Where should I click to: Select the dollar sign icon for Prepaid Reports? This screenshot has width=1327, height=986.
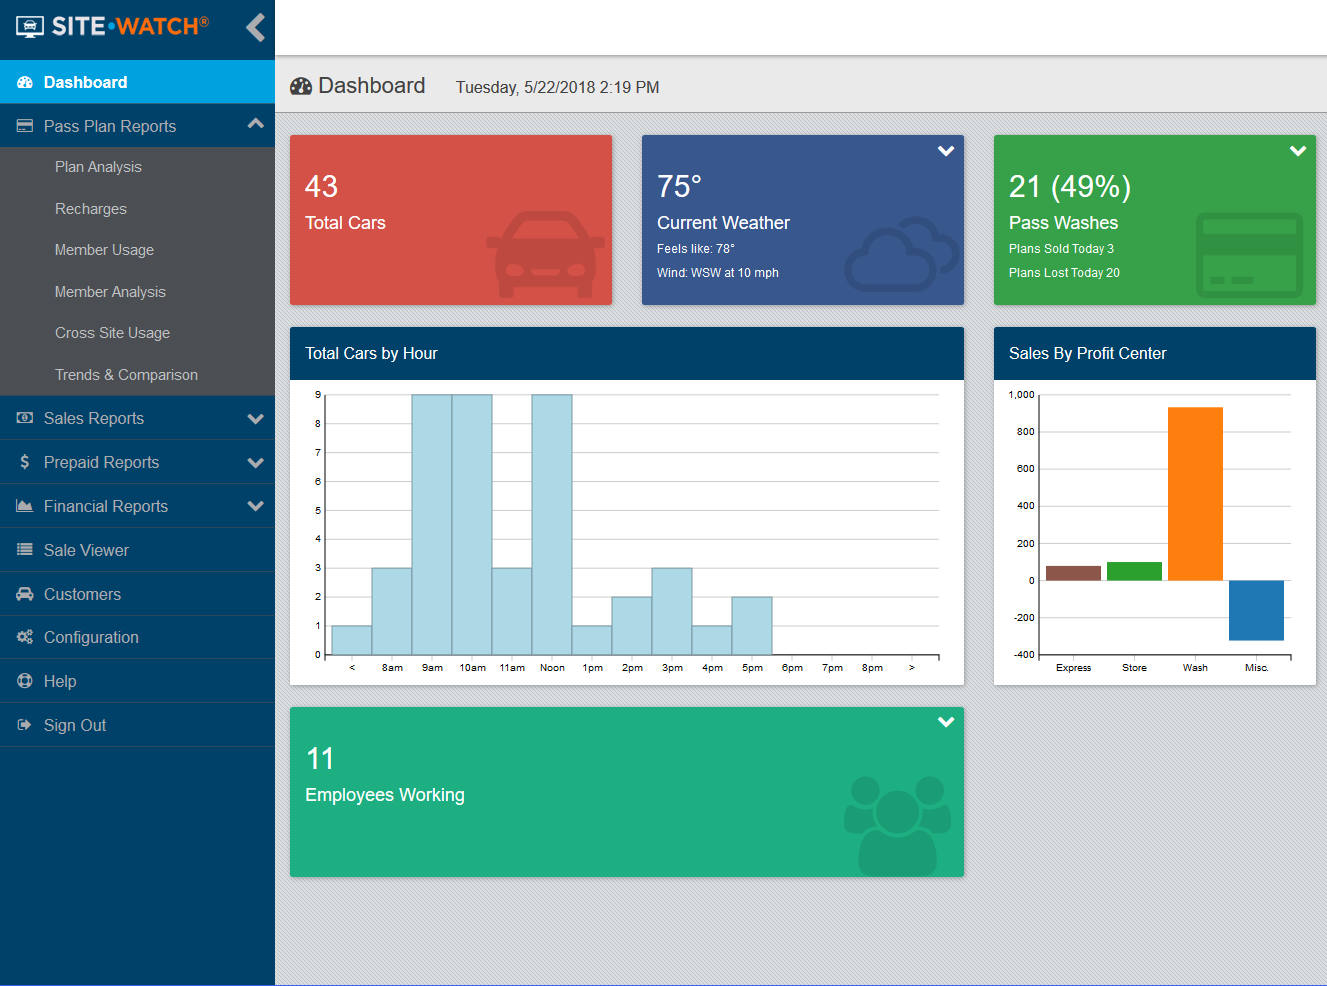pyautogui.click(x=23, y=462)
